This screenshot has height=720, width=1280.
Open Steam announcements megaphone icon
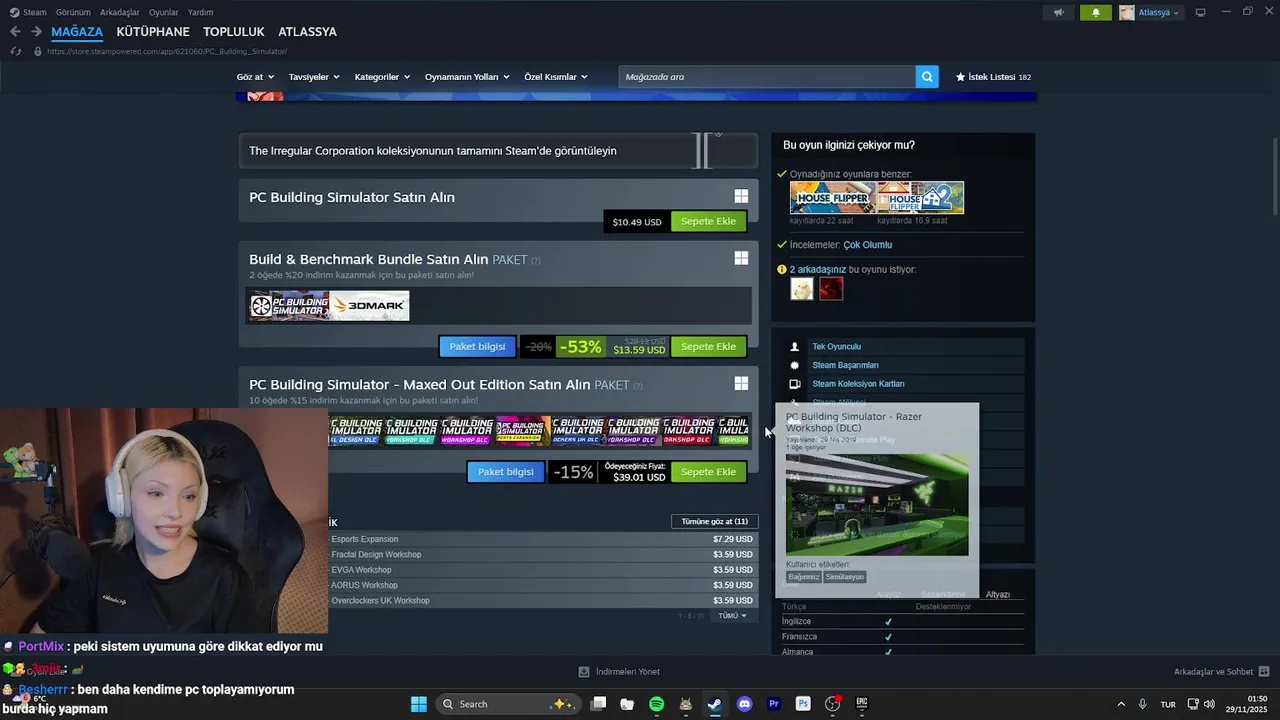pyautogui.click(x=1058, y=12)
